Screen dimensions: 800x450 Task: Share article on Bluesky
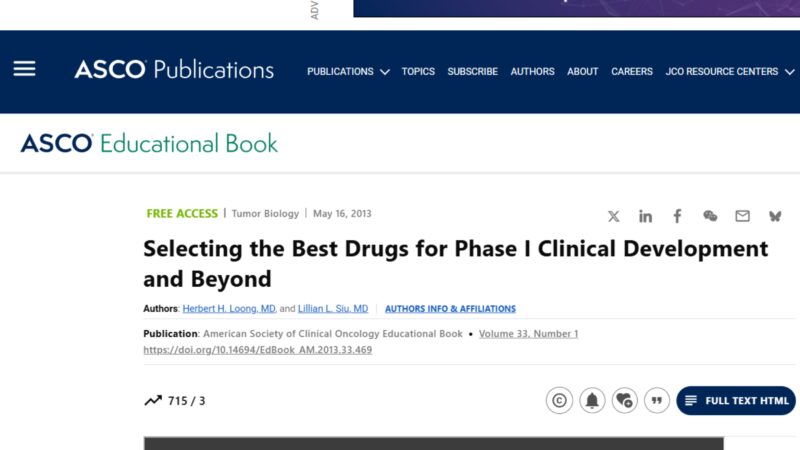[x=774, y=216]
